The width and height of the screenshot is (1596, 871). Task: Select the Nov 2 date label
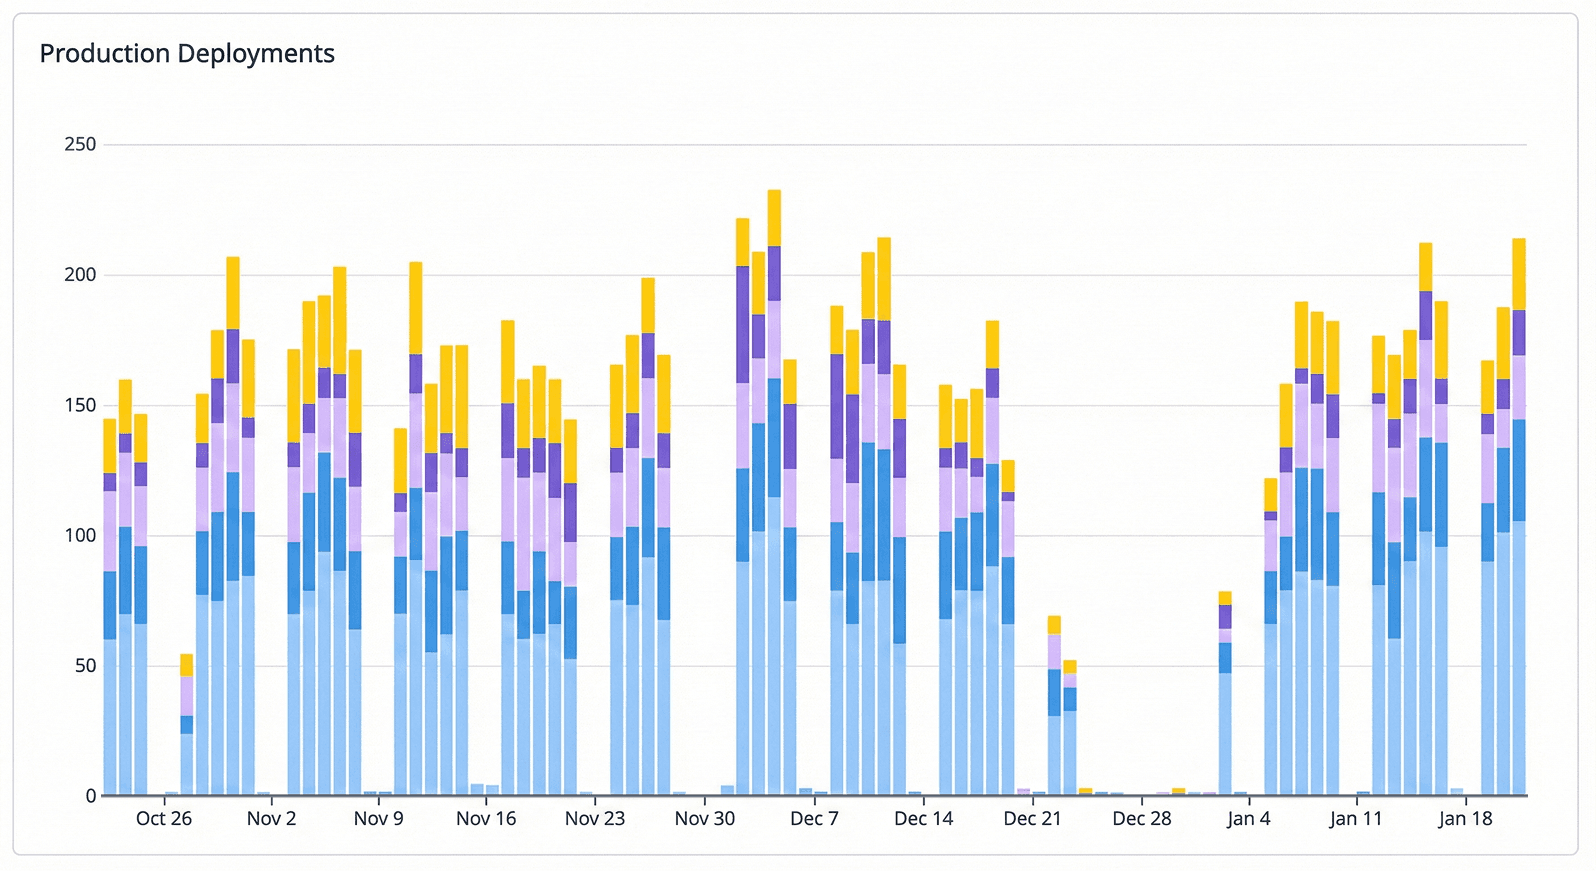point(272,819)
